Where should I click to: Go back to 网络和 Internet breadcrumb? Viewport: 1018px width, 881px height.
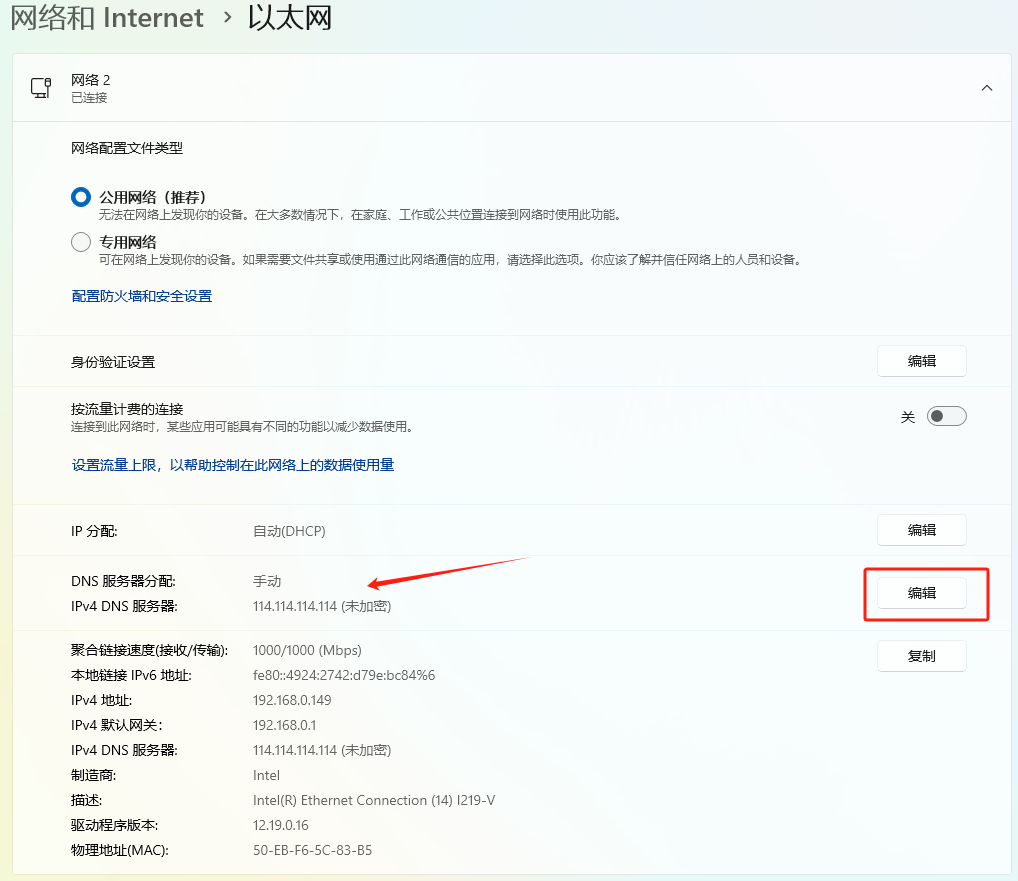[107, 18]
